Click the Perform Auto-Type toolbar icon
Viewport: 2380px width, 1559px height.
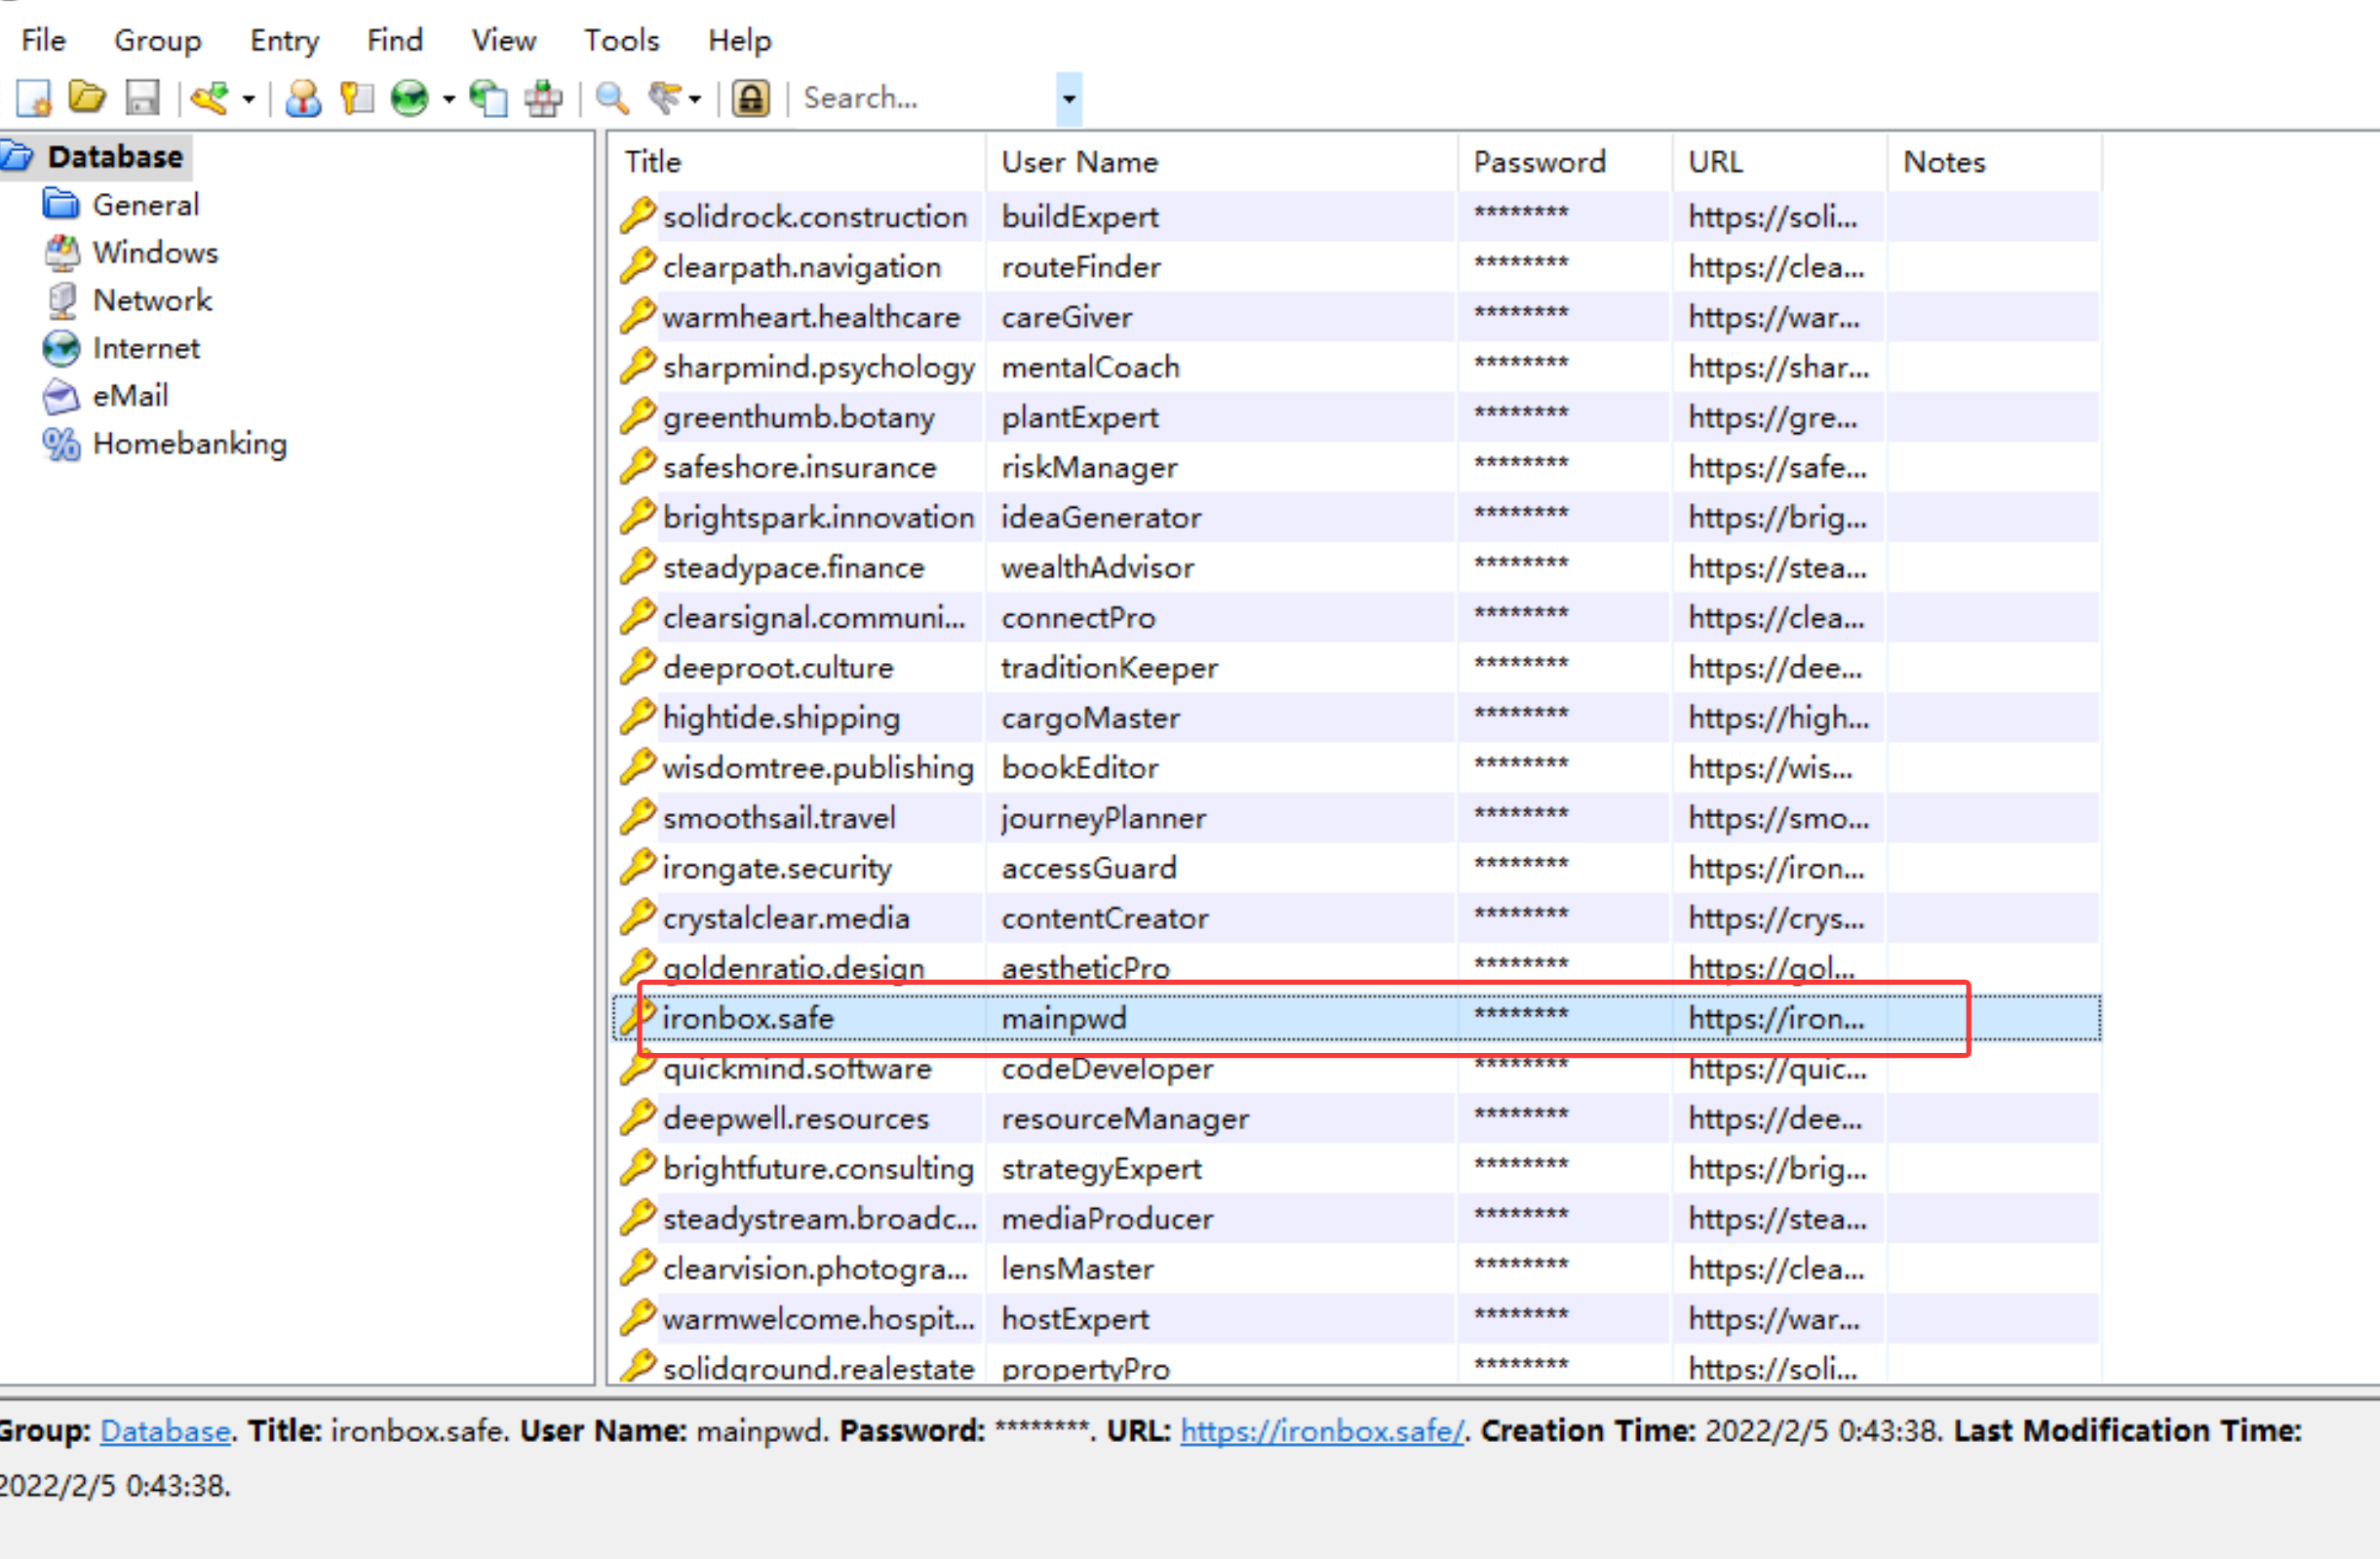(543, 98)
